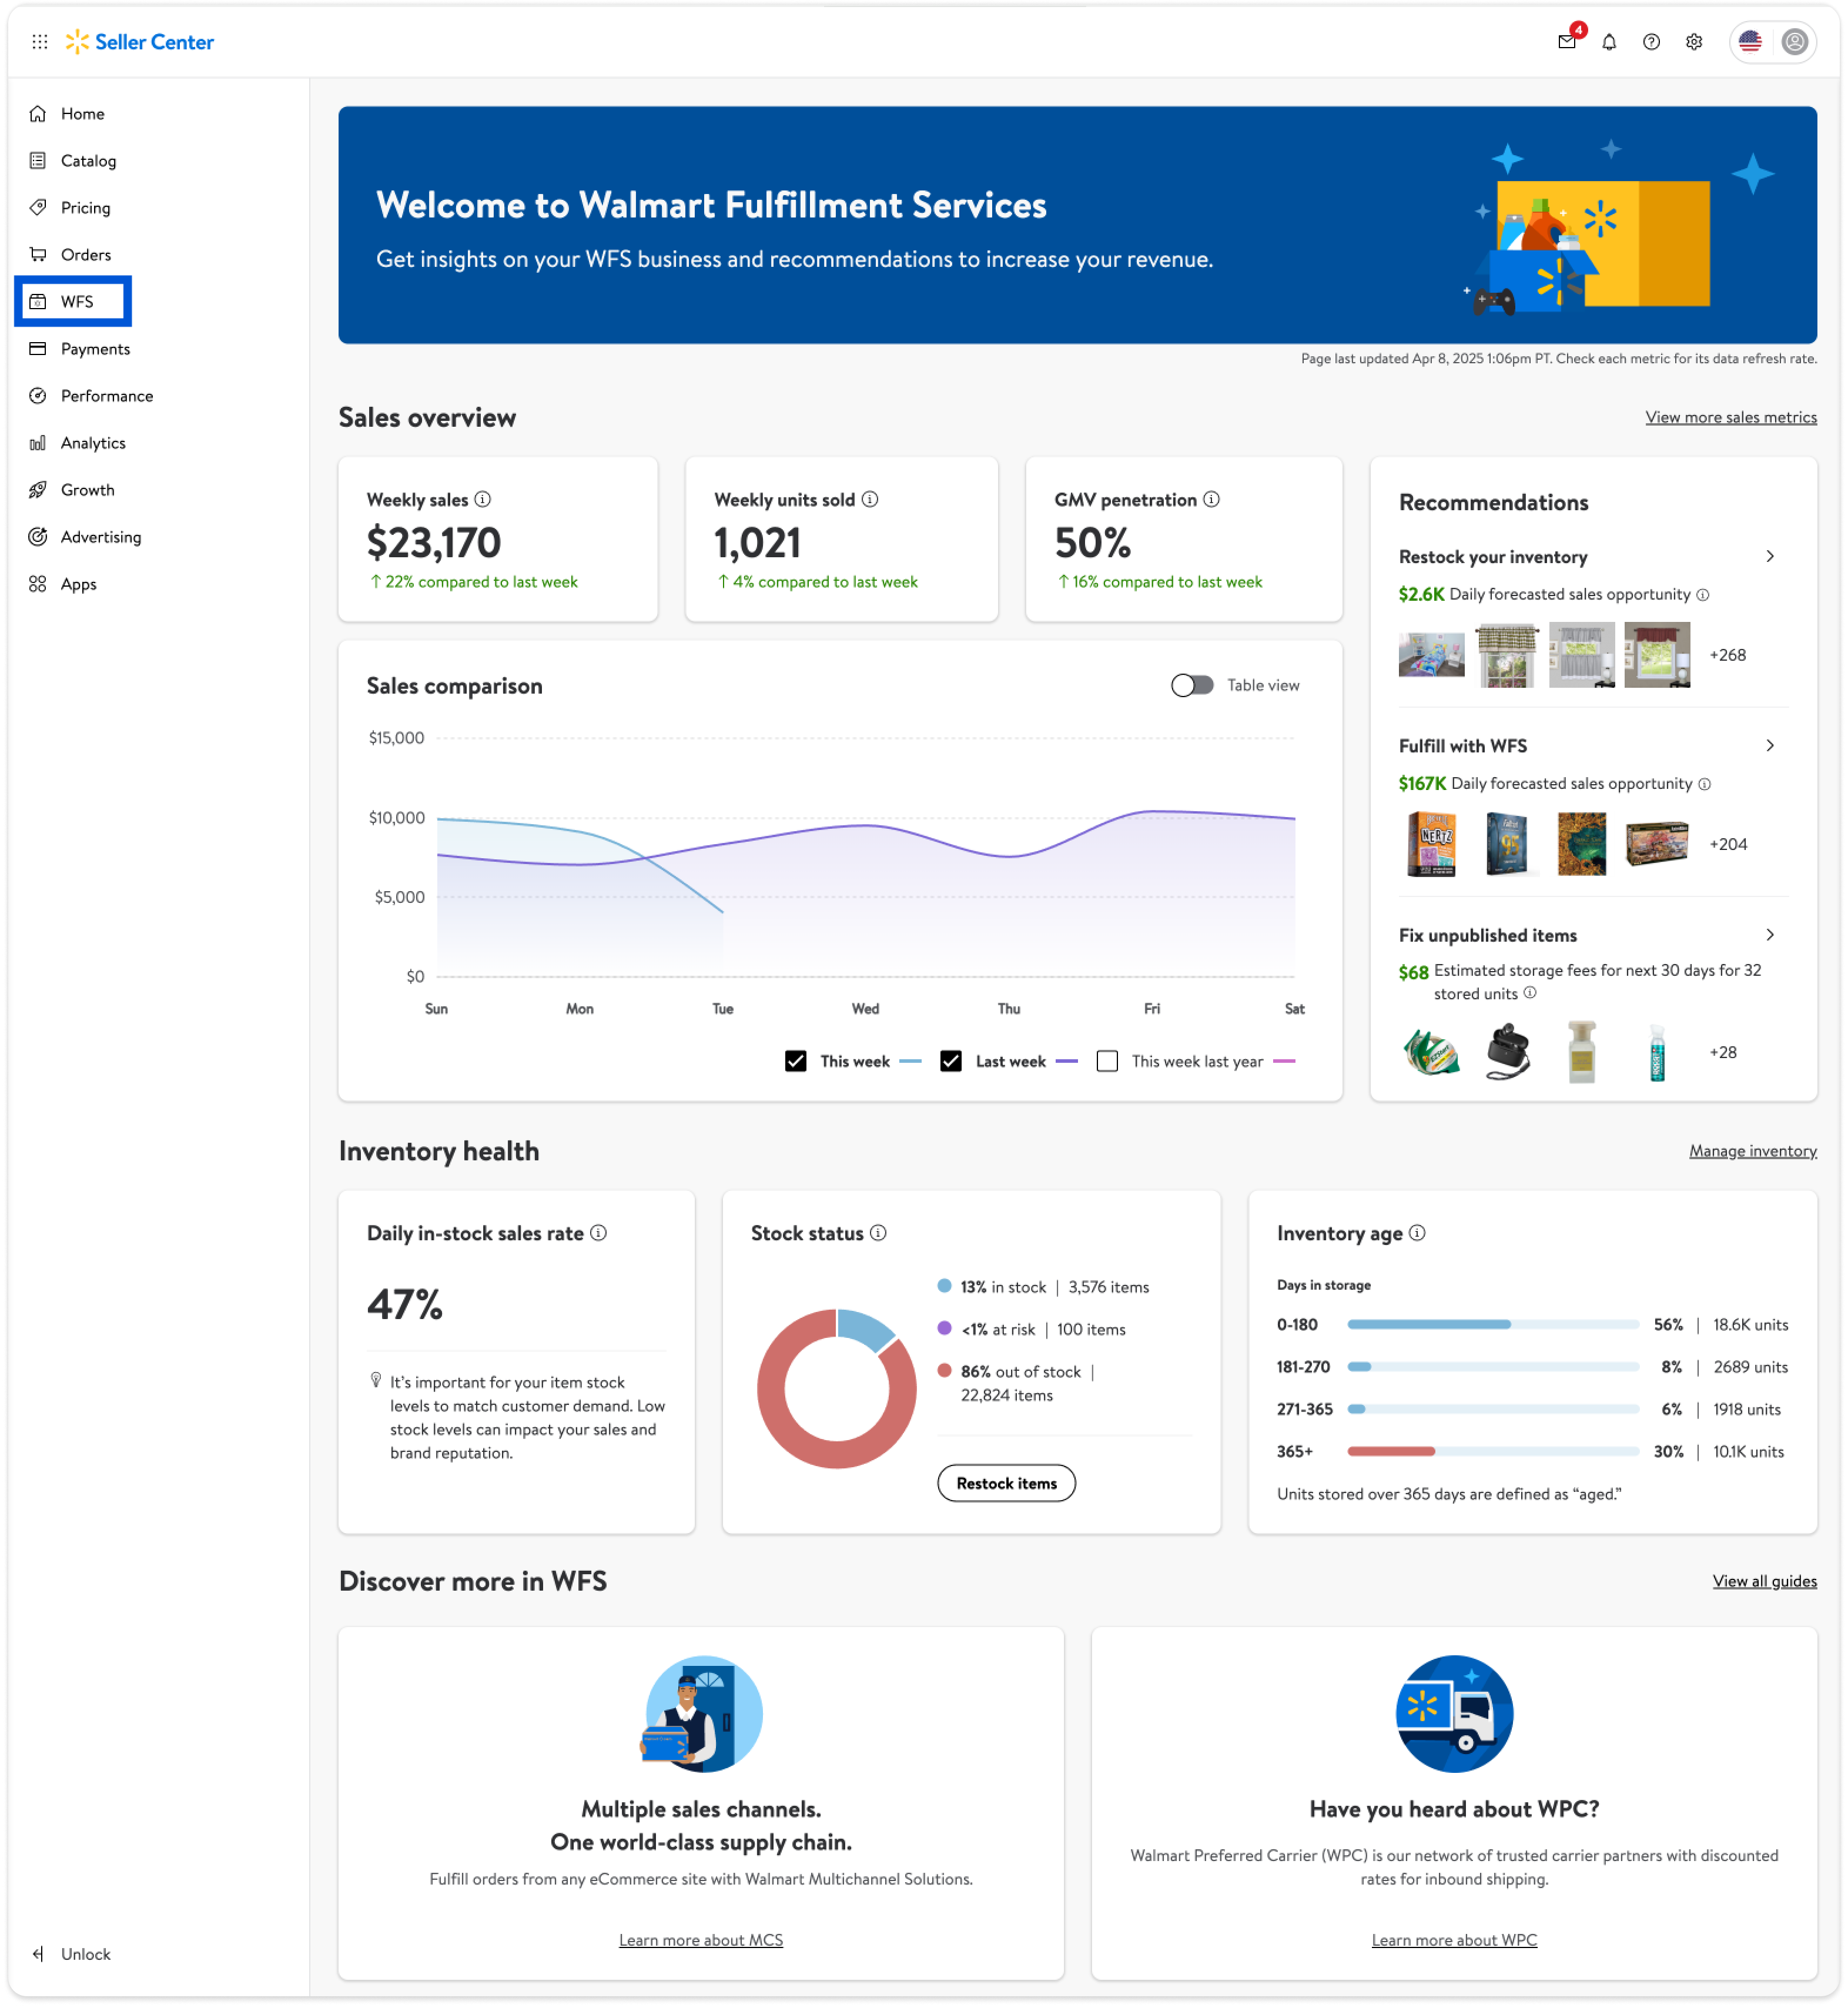Click the Home house icon in sidebar
This screenshot has width=1848, height=2008.
(38, 114)
